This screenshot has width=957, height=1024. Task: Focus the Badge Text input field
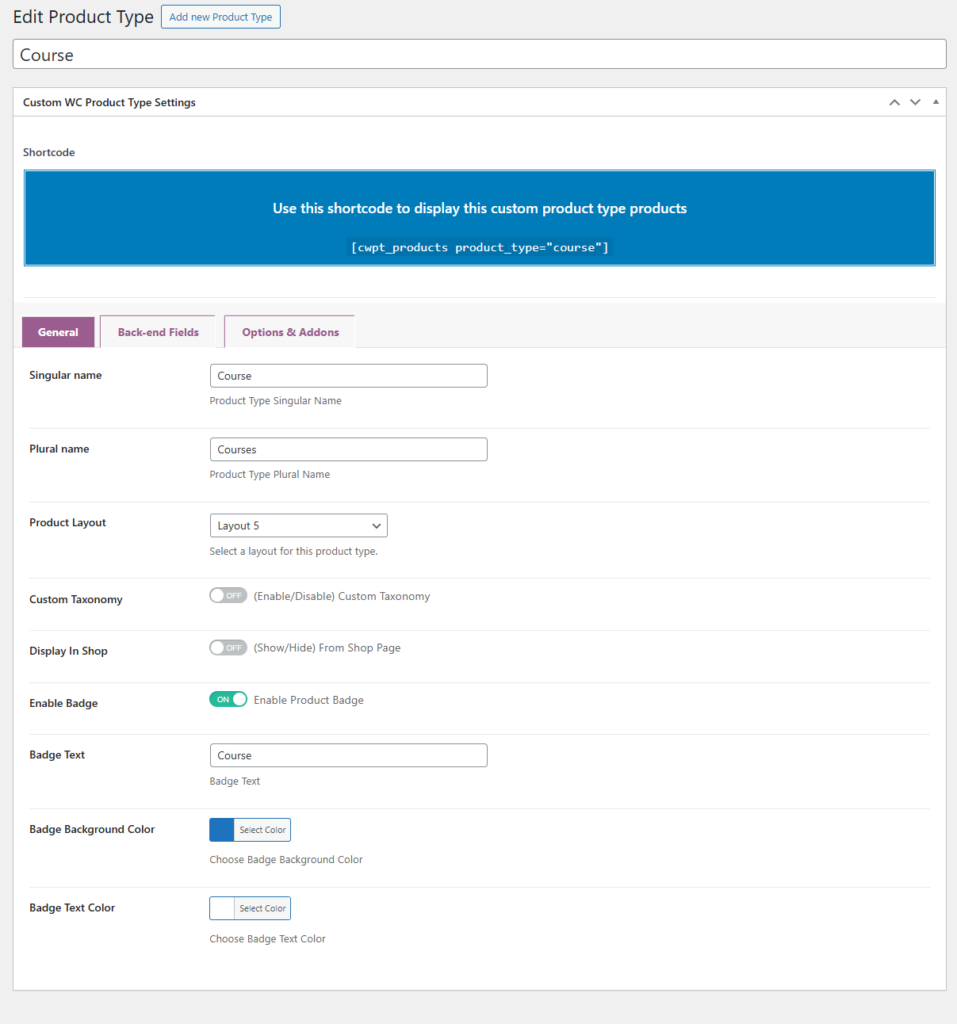[x=348, y=756]
